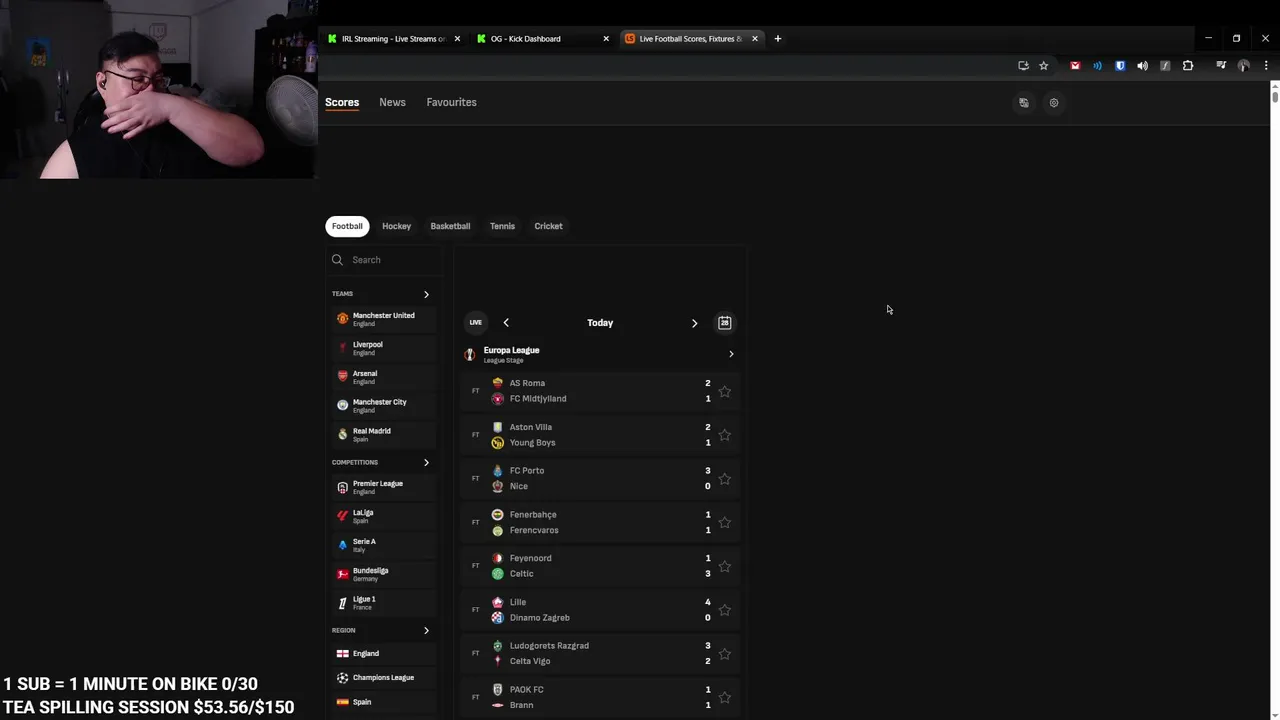Select the Scores tab
Viewport: 1280px width, 720px height.
tap(342, 102)
